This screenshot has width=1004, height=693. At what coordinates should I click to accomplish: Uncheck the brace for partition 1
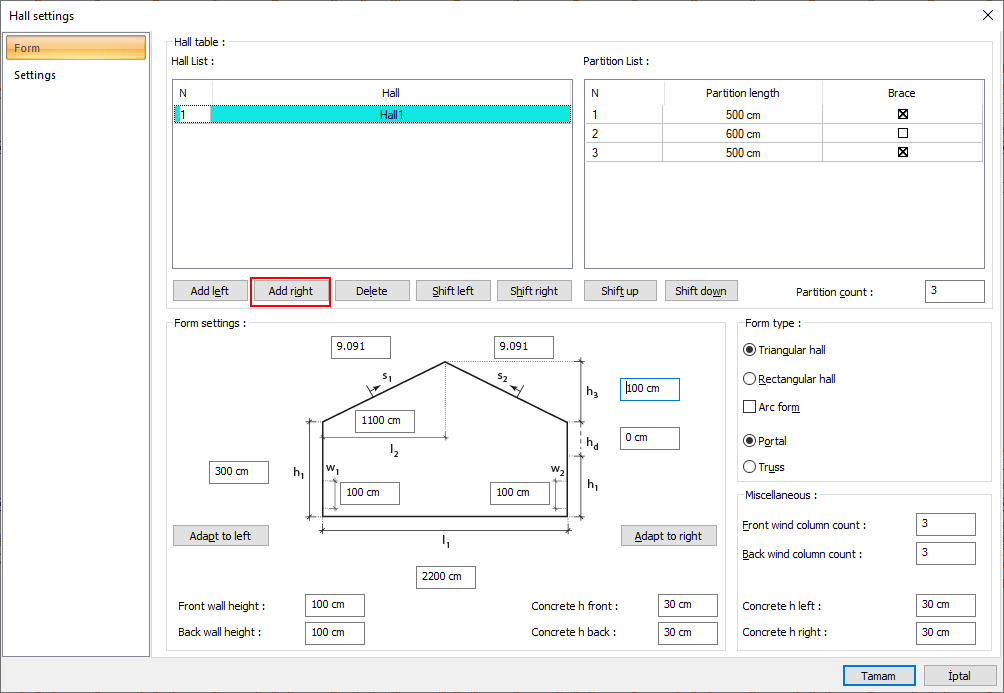903,114
